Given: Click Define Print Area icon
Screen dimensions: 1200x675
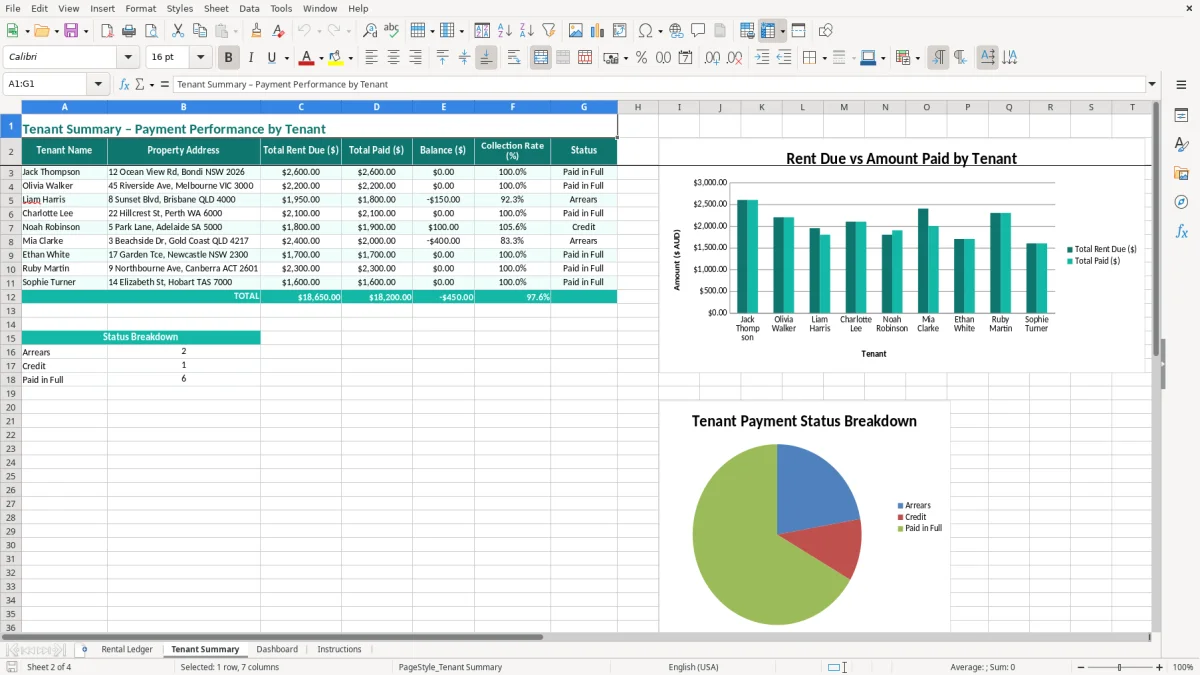Looking at the screenshot, I should pos(747,31).
